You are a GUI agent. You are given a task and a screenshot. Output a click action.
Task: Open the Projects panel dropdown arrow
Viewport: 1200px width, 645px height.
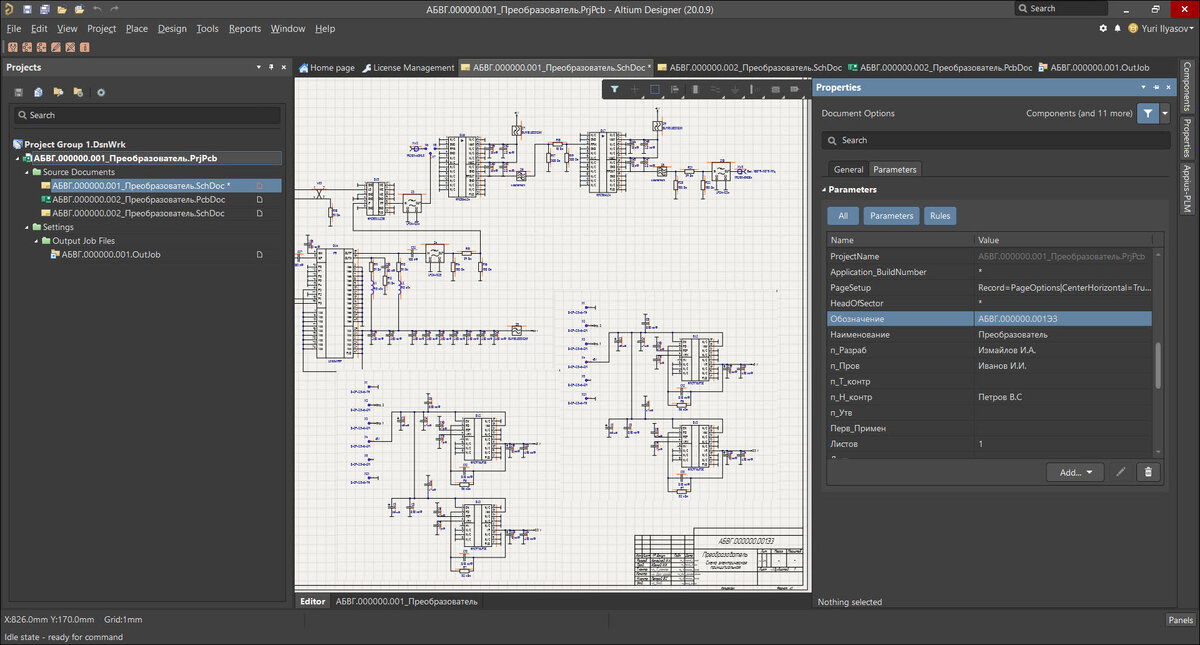click(257, 67)
